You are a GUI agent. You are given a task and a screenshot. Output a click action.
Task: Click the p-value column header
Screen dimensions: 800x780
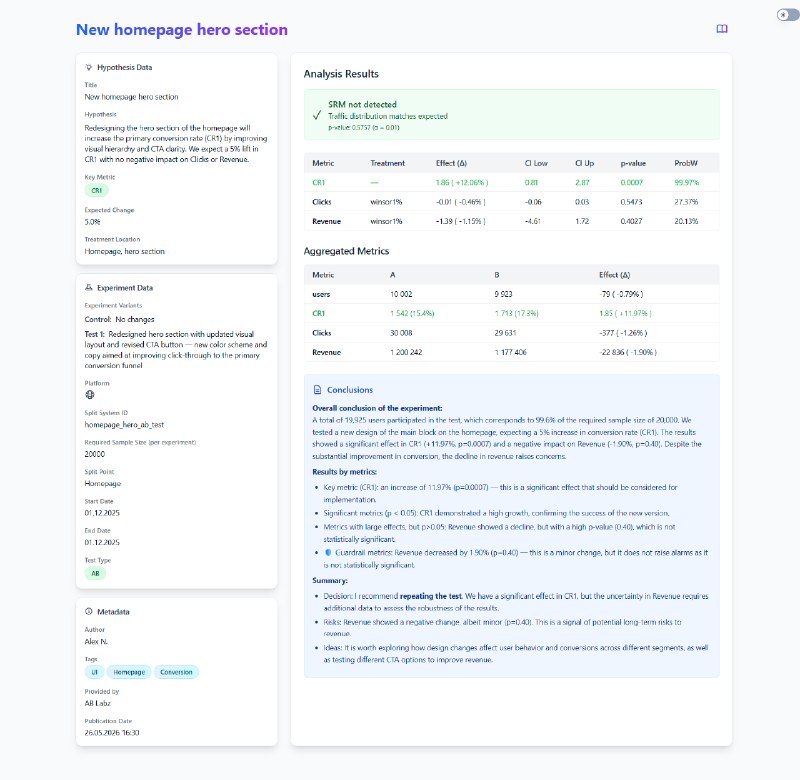633,163
